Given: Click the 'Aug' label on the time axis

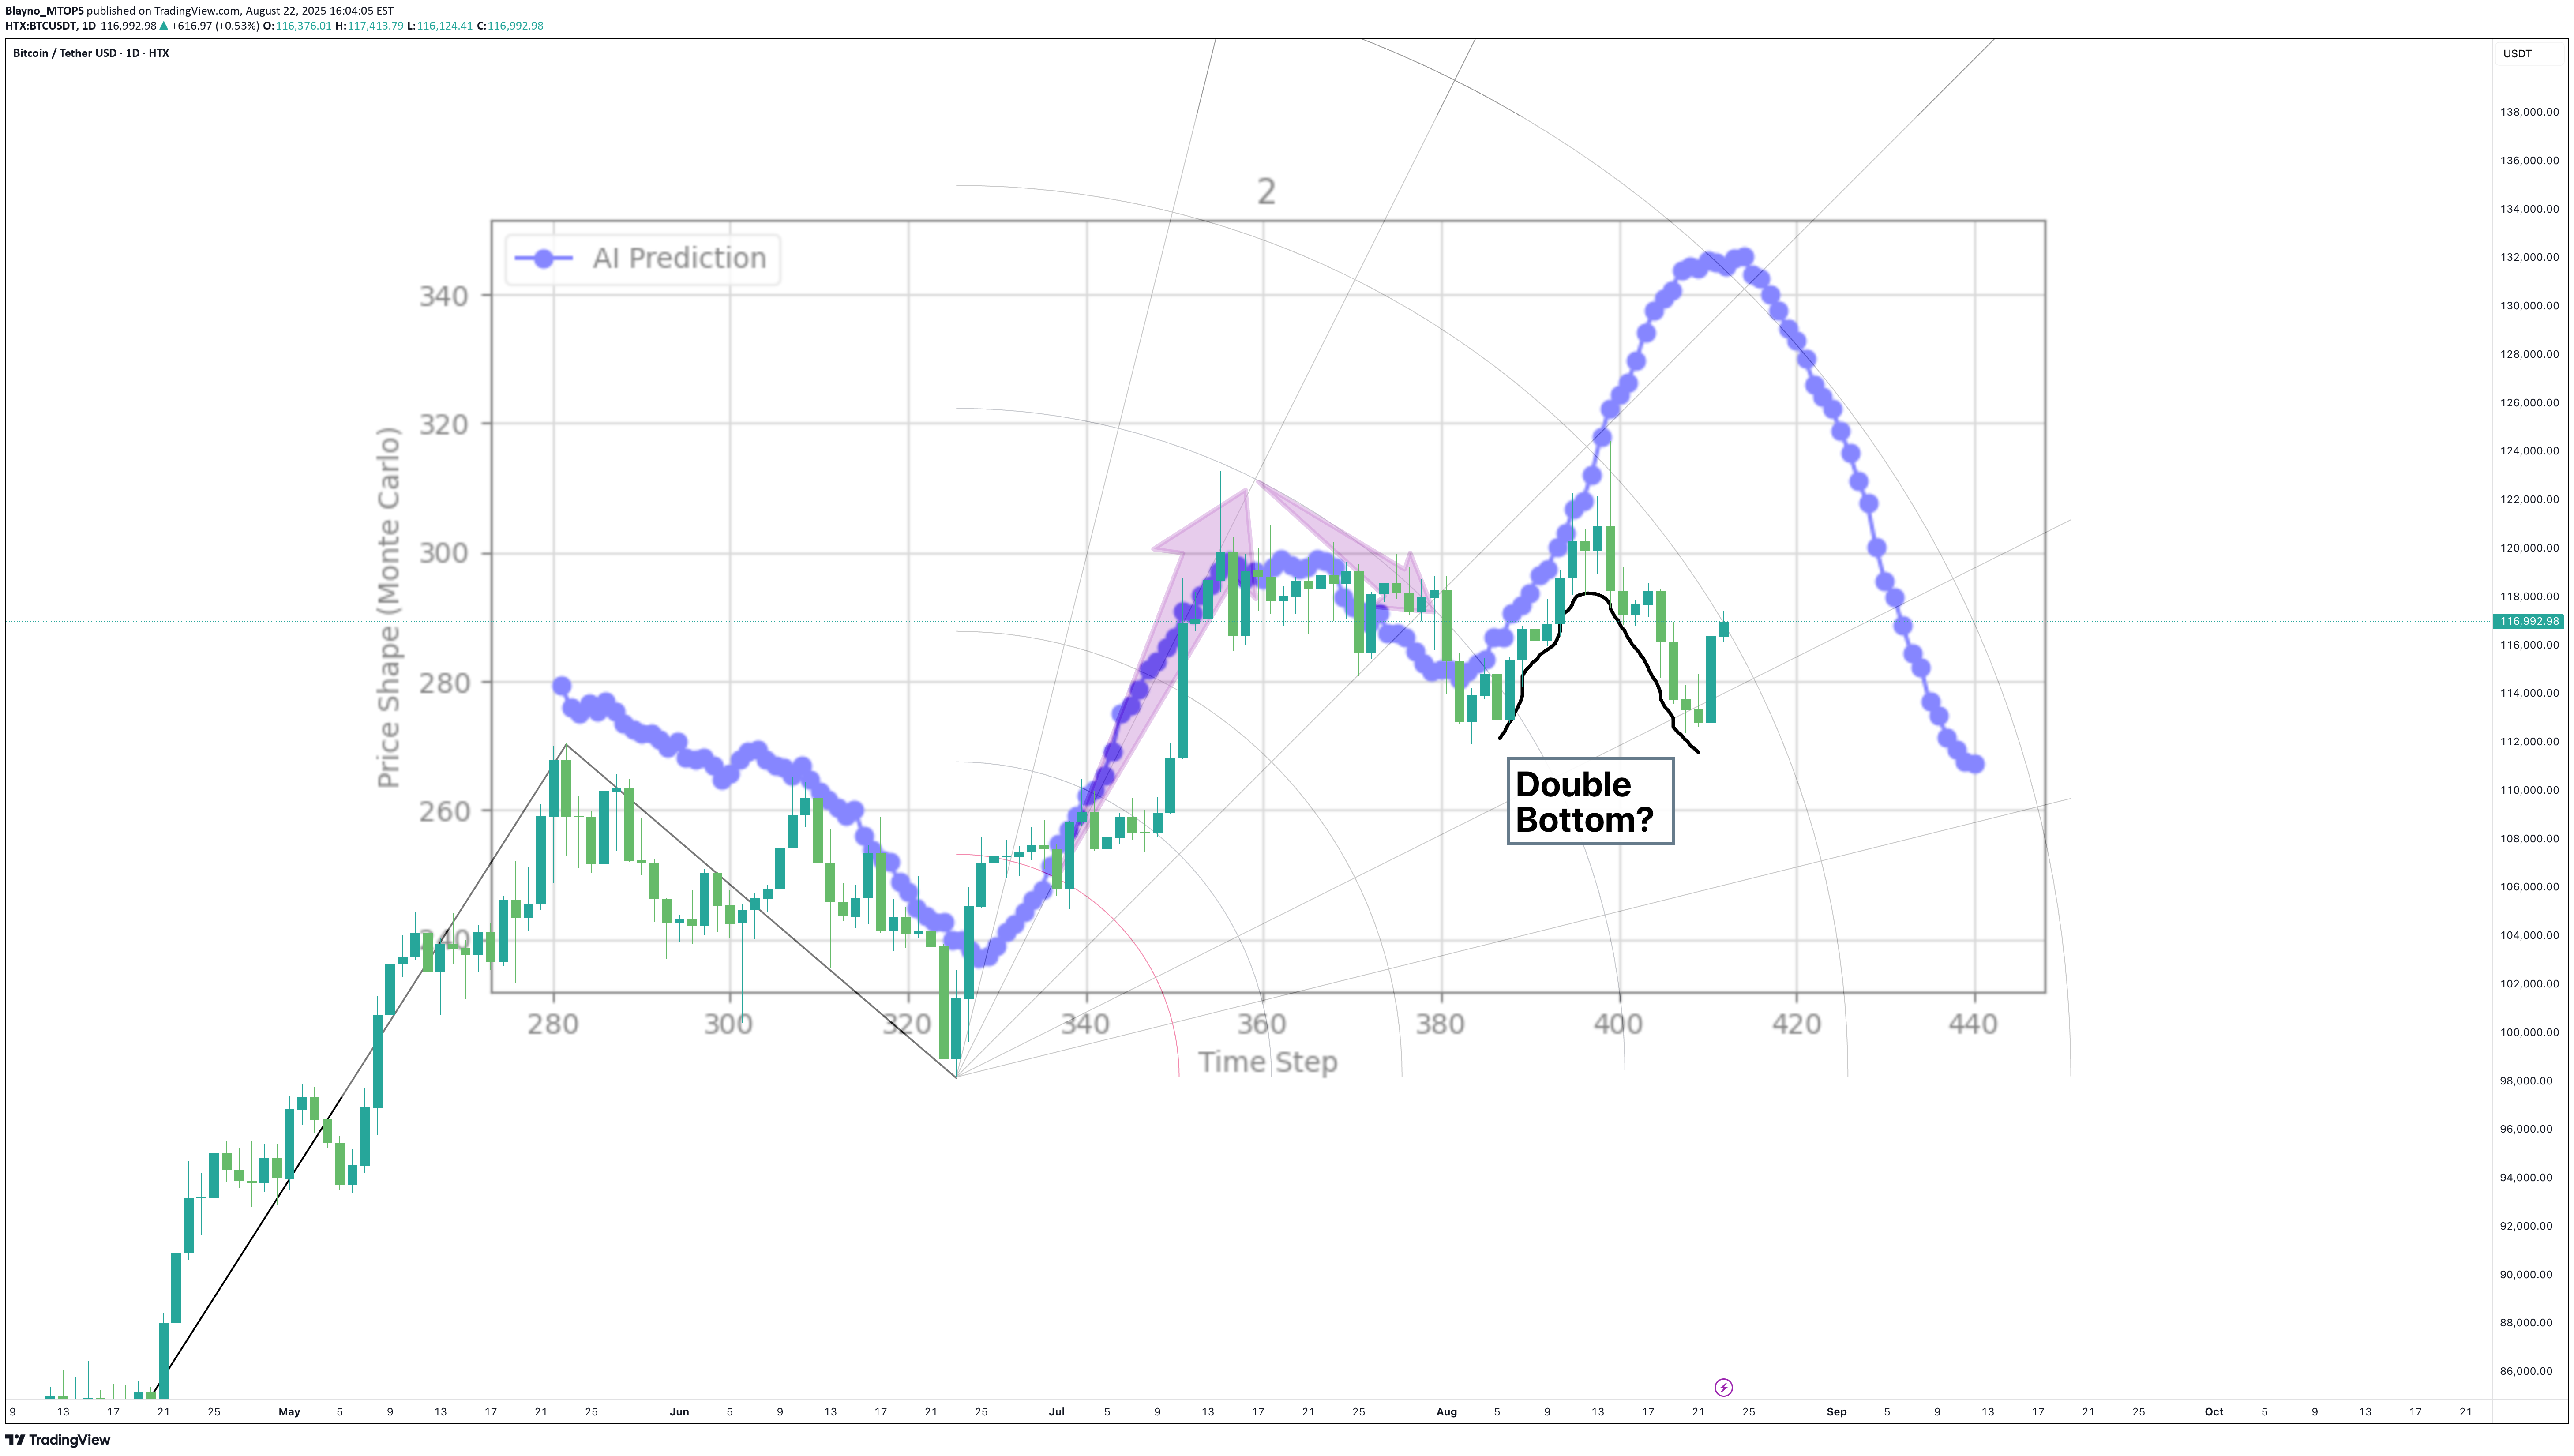Looking at the screenshot, I should point(1447,1412).
